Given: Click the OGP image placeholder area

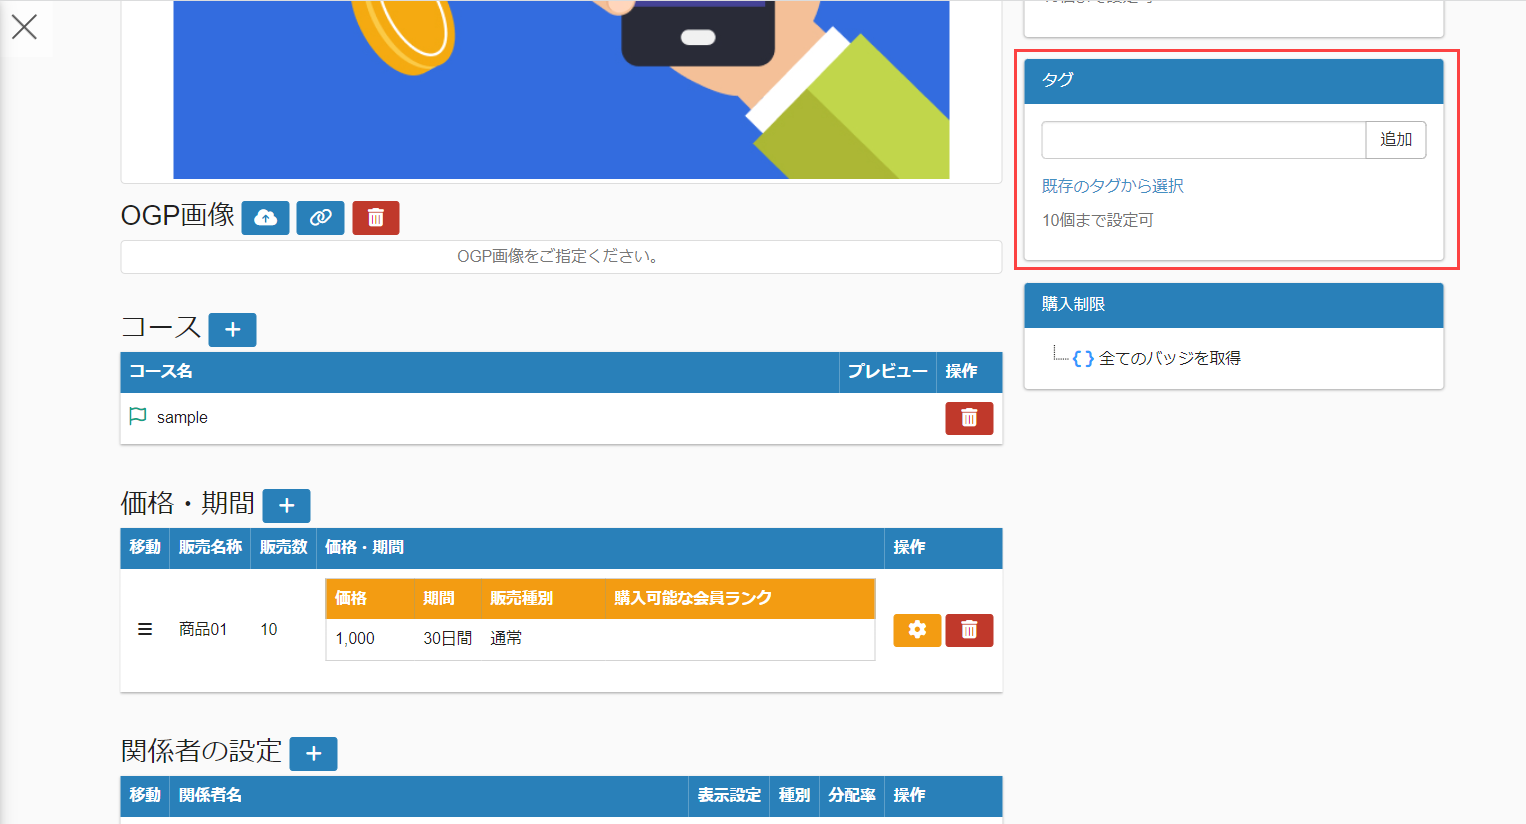Looking at the screenshot, I should (x=560, y=257).
